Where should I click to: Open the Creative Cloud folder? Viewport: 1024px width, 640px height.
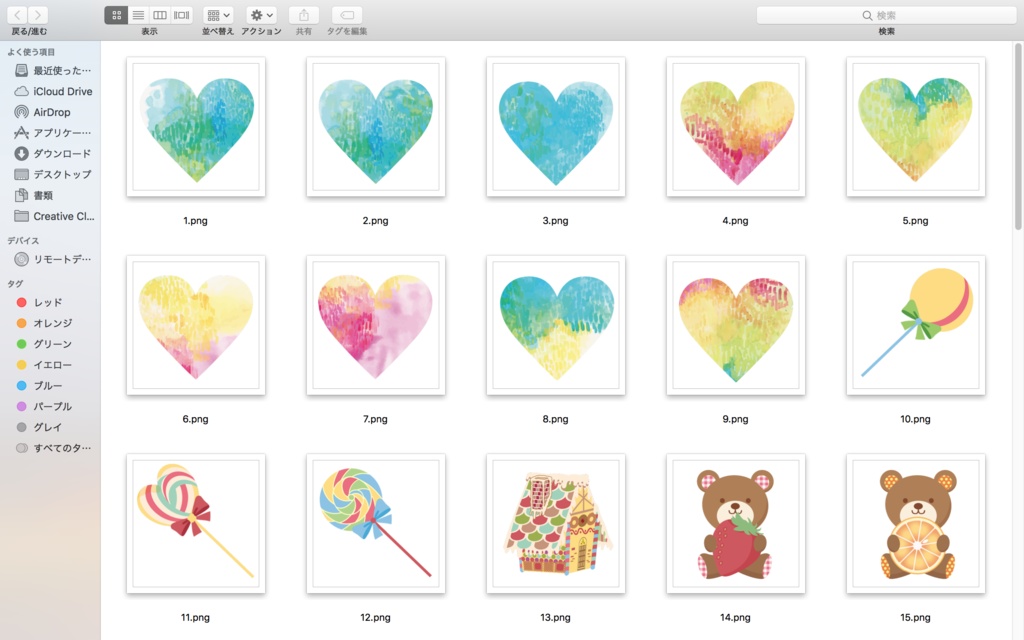54,216
